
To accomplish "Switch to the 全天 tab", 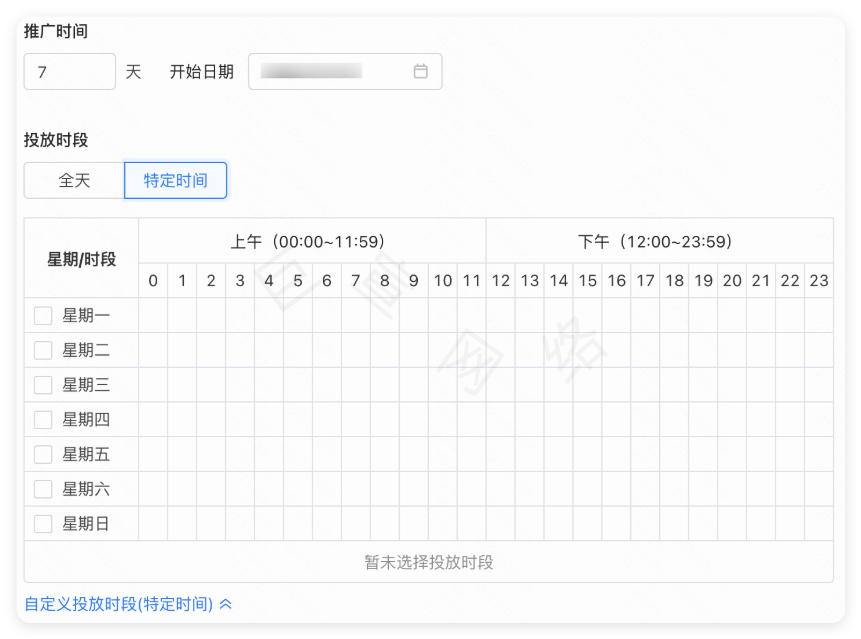I will click(x=73, y=180).
